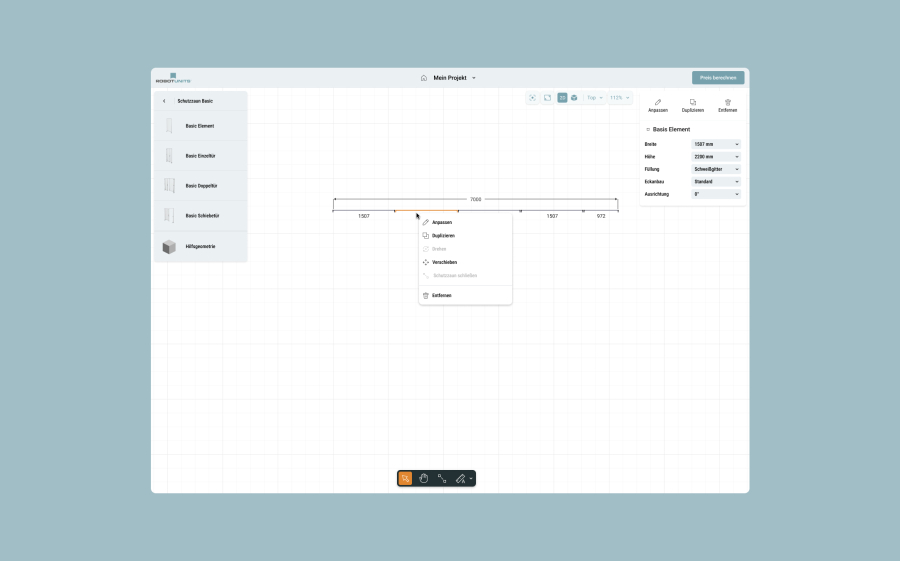This screenshot has width=900, height=561.
Task: Choose Verschieben in the context menu
Action: point(444,262)
